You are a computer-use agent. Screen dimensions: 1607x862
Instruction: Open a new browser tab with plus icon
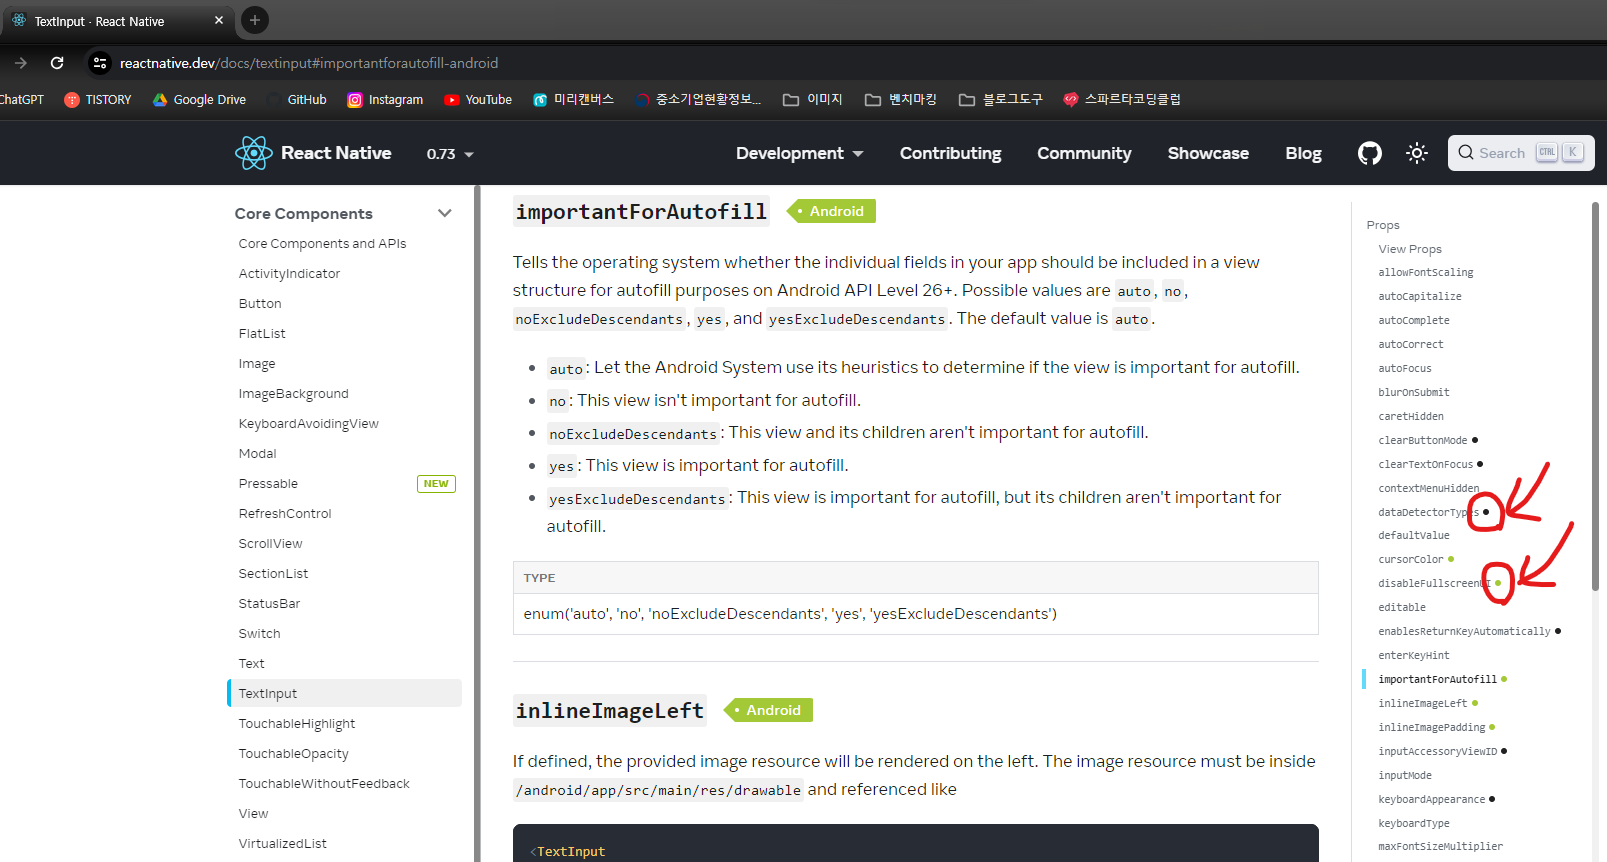click(x=255, y=20)
